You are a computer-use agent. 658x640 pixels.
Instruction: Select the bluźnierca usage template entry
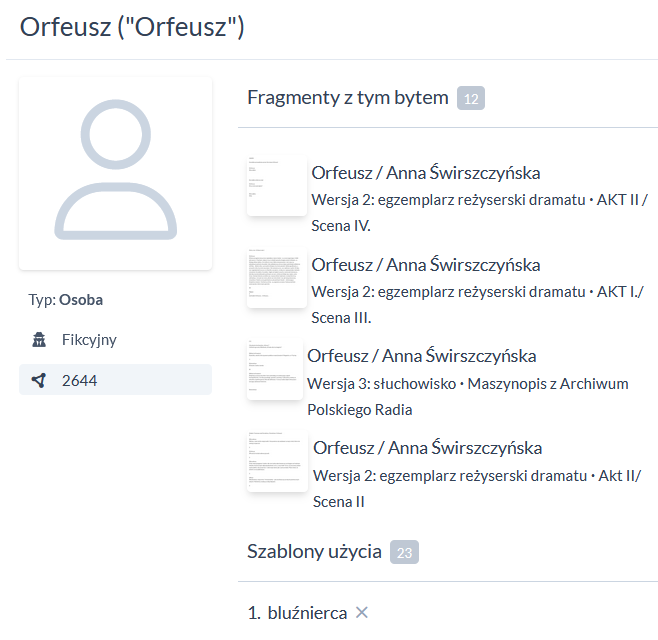pyautogui.click(x=307, y=612)
